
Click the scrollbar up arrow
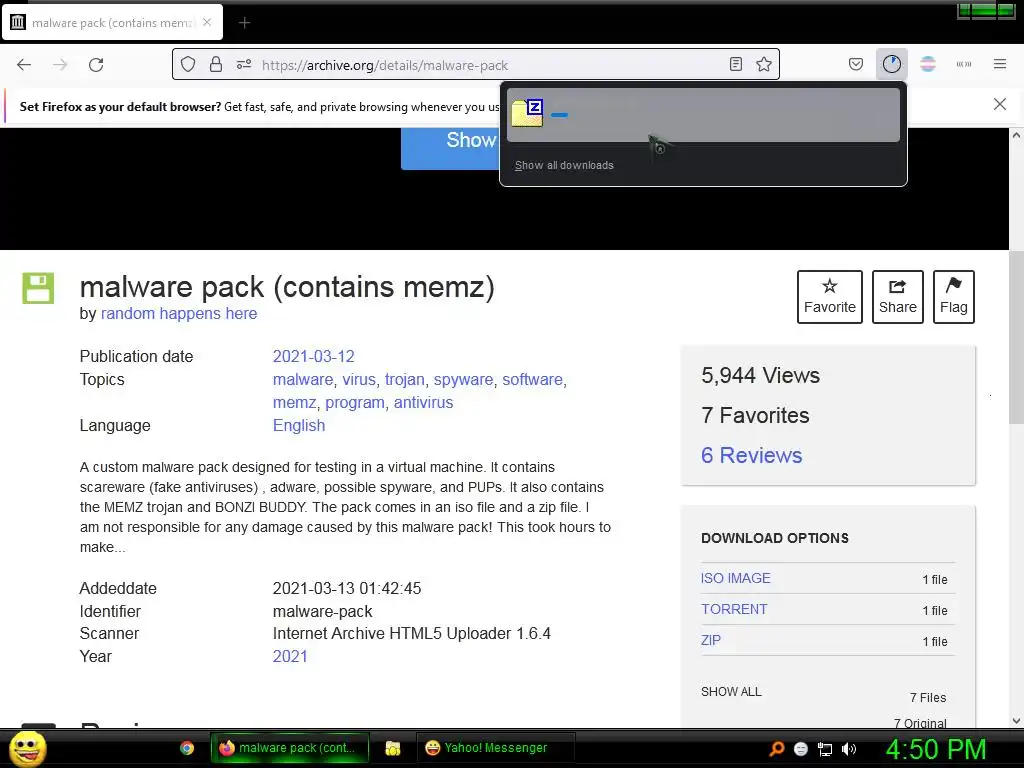1016,135
